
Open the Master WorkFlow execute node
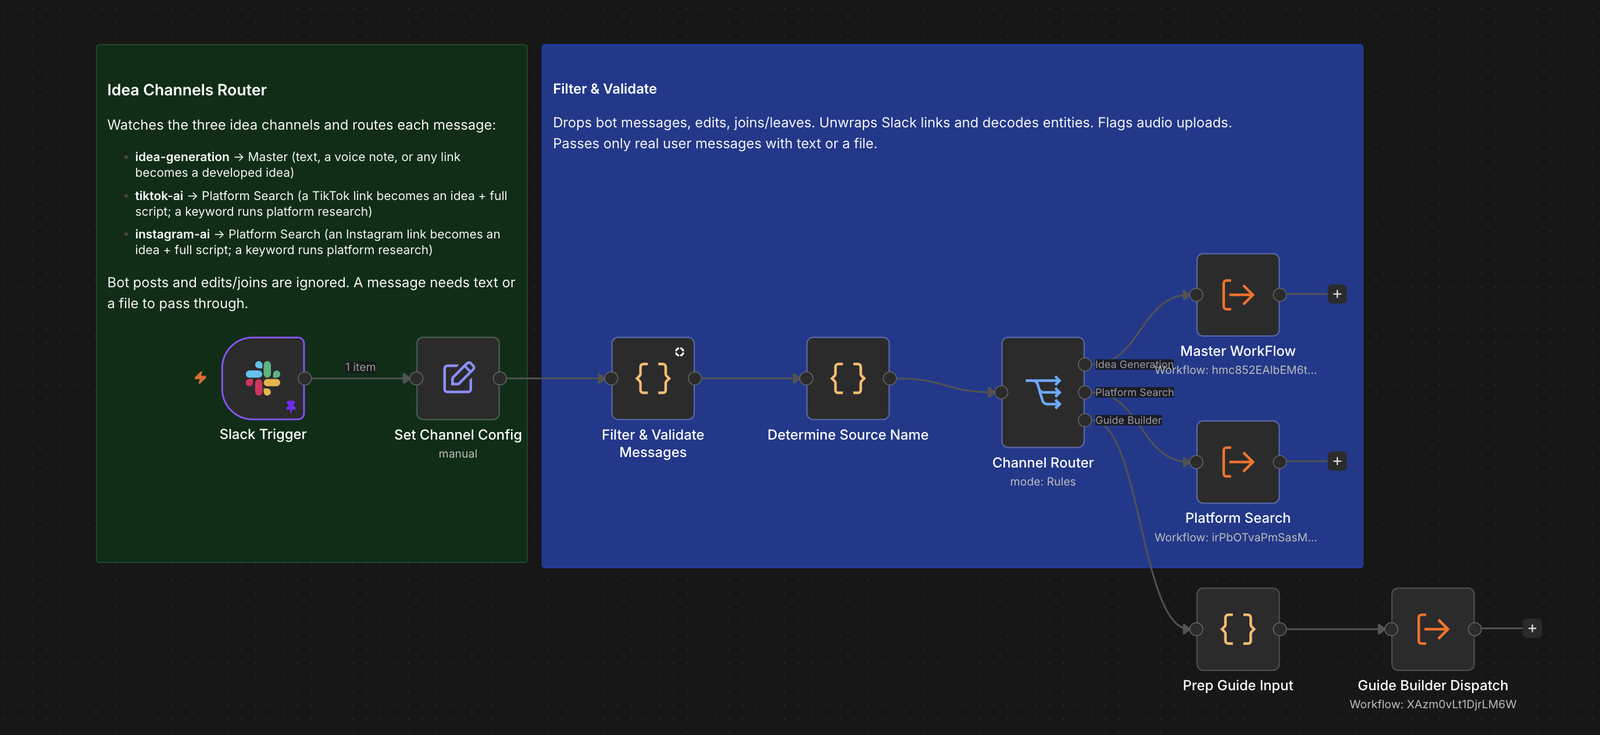pos(1238,294)
